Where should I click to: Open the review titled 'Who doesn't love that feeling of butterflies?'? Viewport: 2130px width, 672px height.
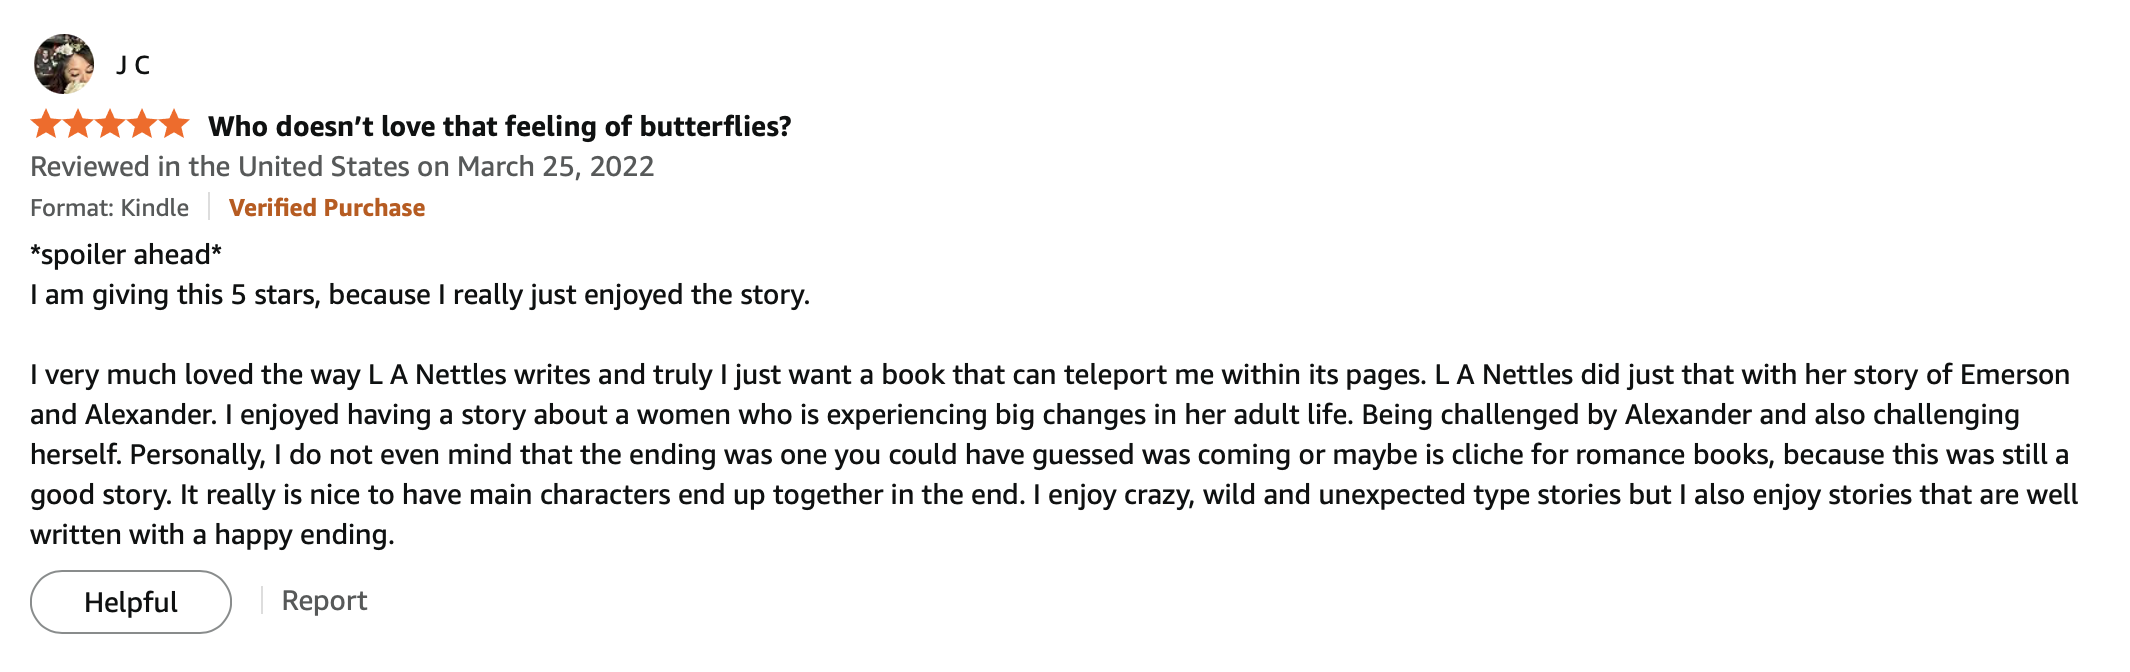click(x=499, y=126)
